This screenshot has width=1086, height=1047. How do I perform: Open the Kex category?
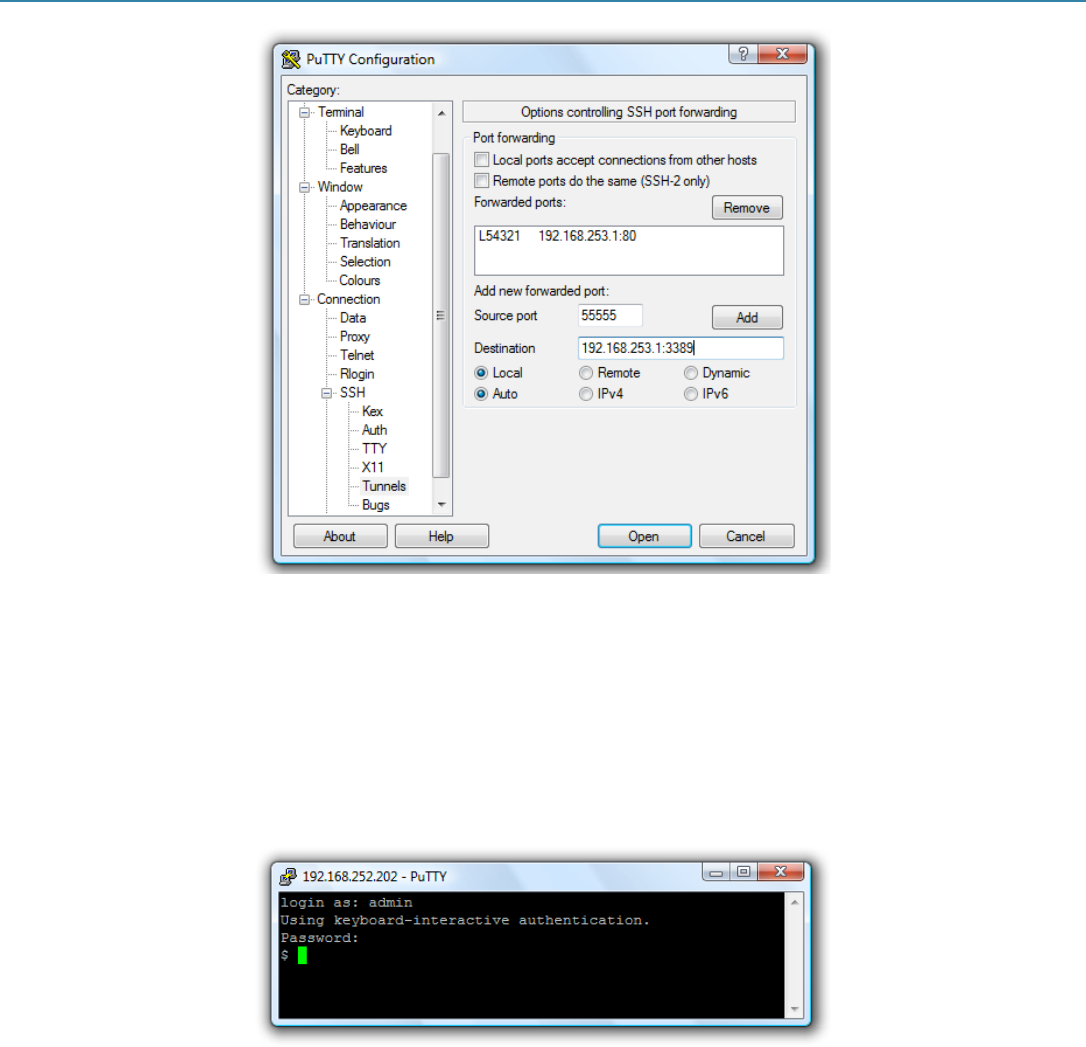(x=372, y=411)
